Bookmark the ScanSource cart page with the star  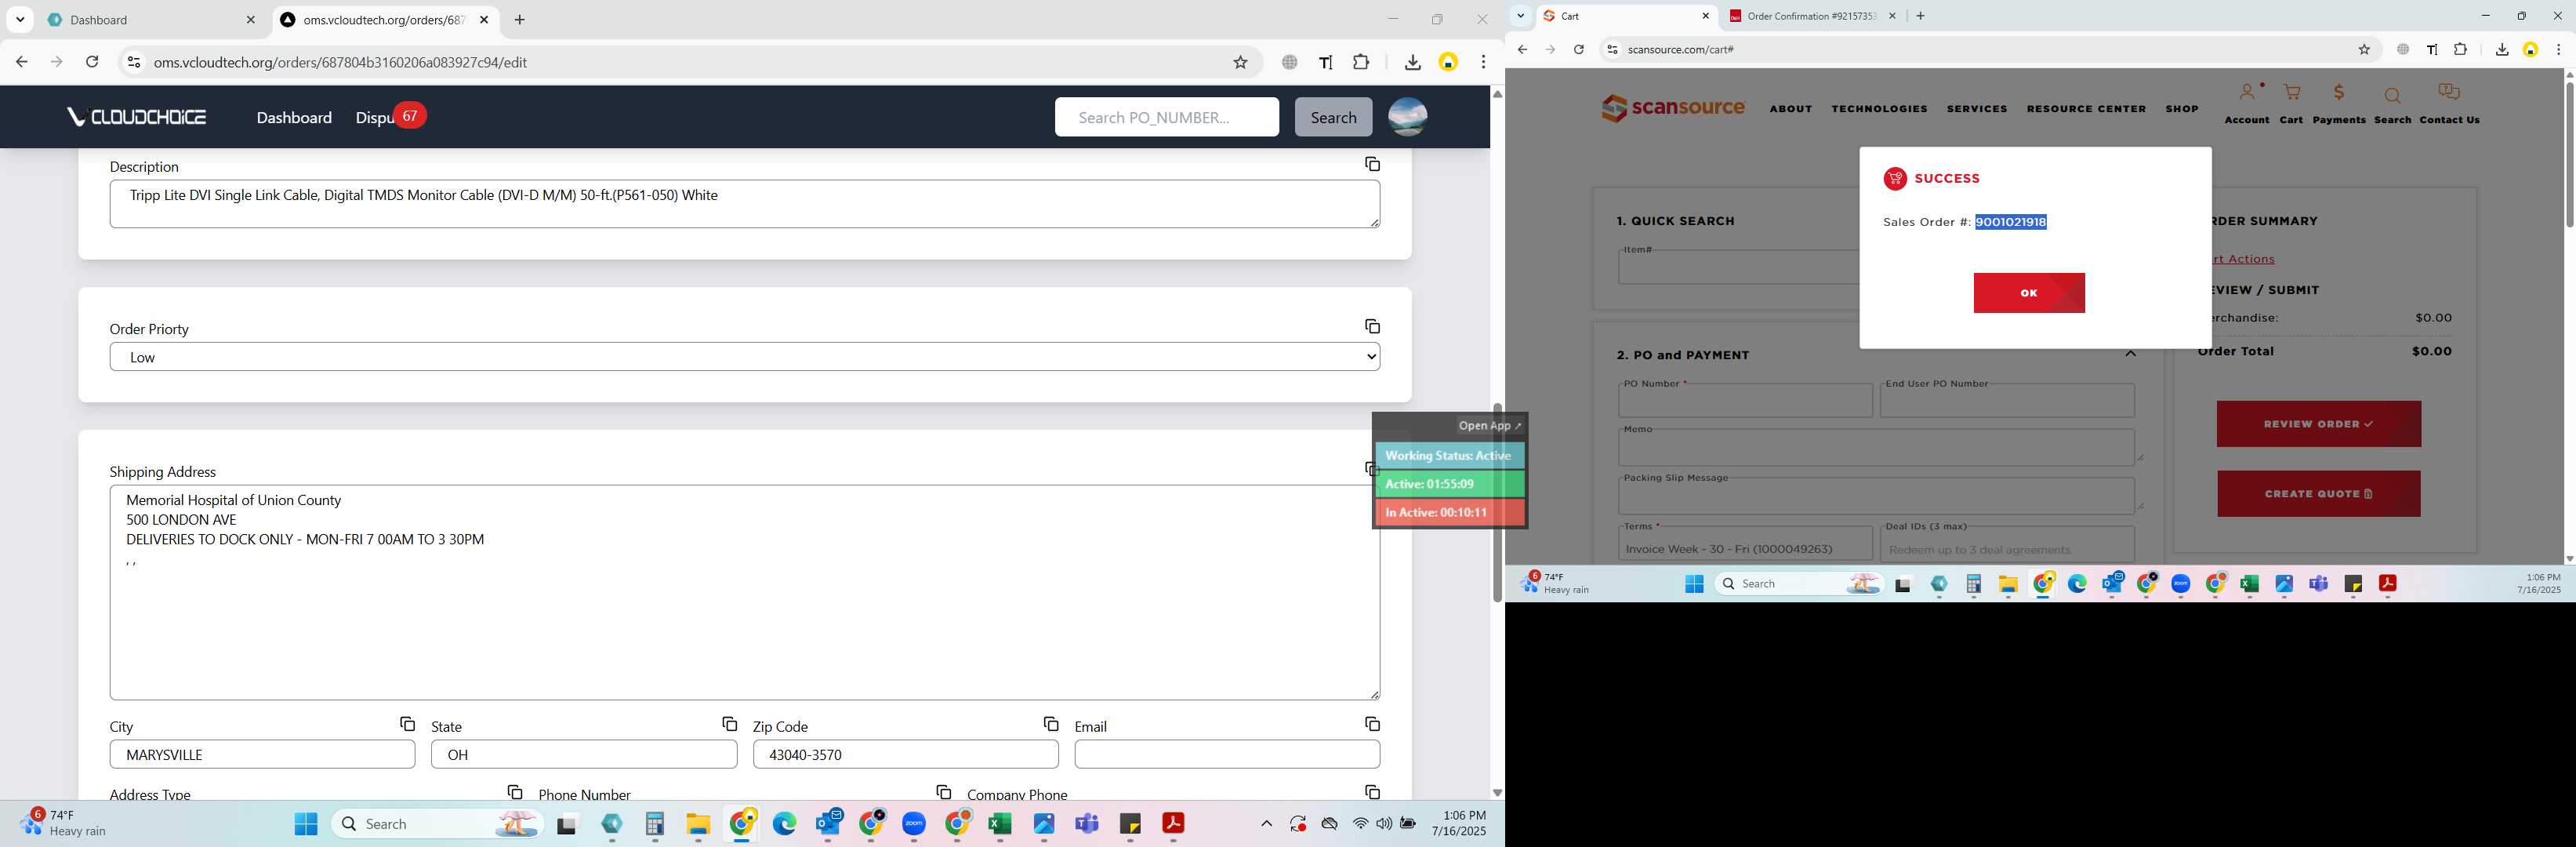click(2364, 49)
